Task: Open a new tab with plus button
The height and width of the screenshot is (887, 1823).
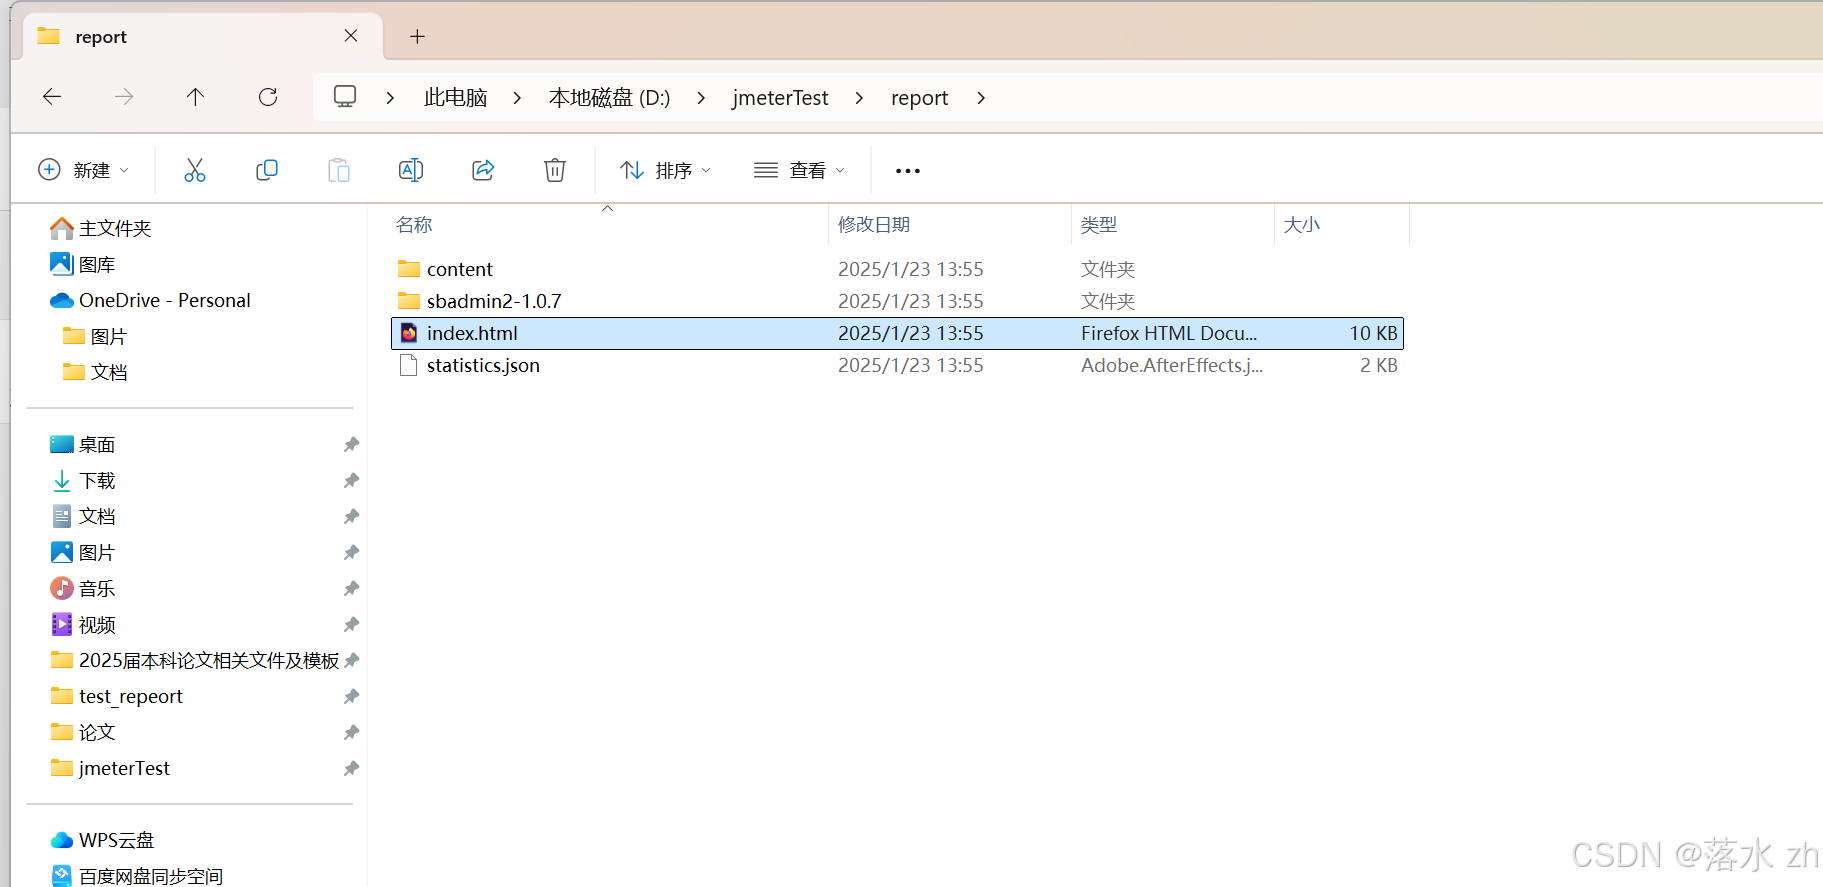Action: click(418, 37)
